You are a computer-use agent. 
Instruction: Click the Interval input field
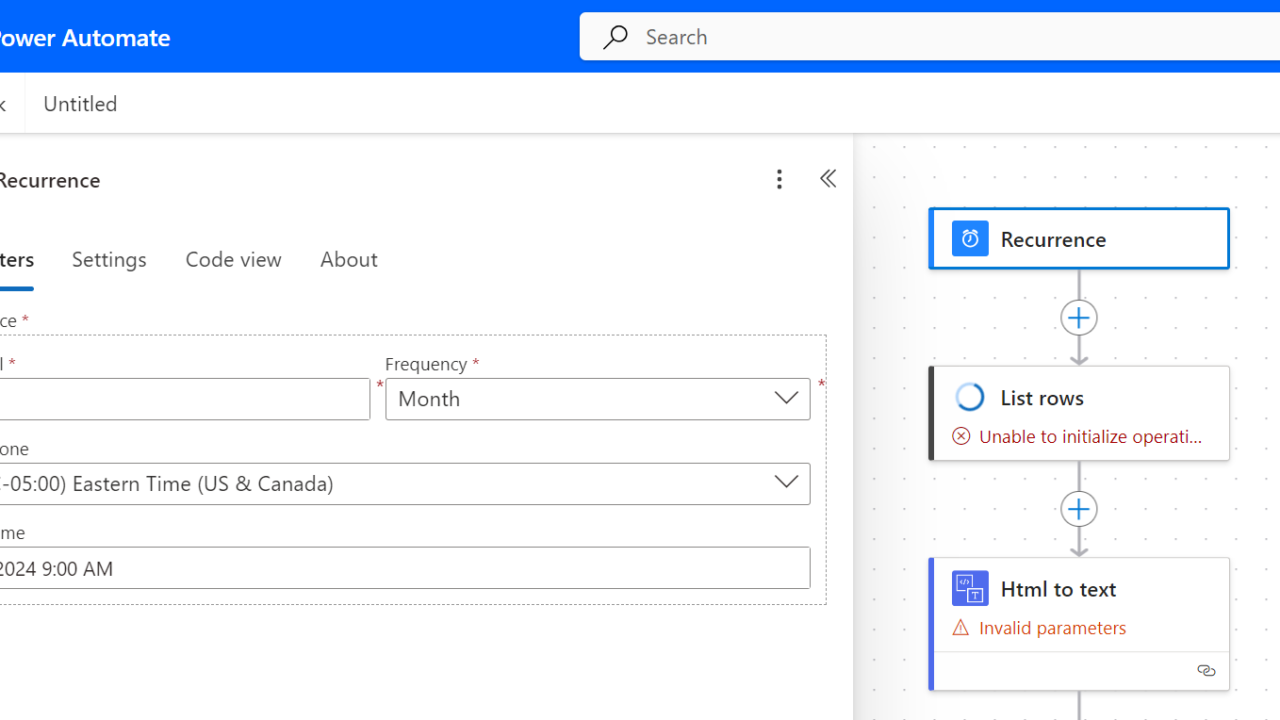point(180,399)
